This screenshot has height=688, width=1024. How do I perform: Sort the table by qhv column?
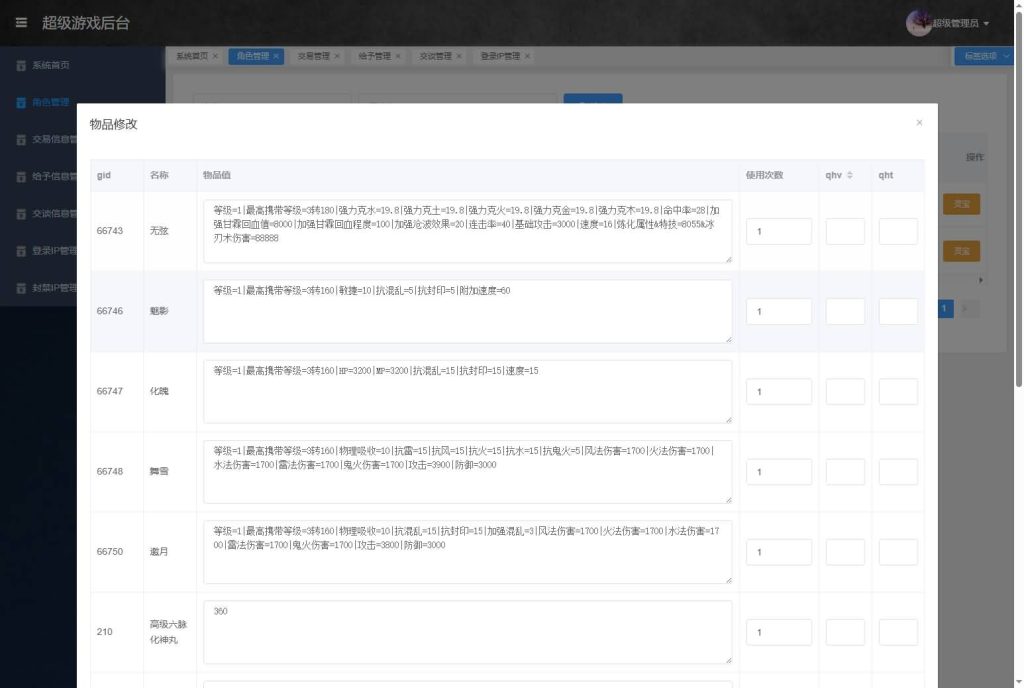849,175
